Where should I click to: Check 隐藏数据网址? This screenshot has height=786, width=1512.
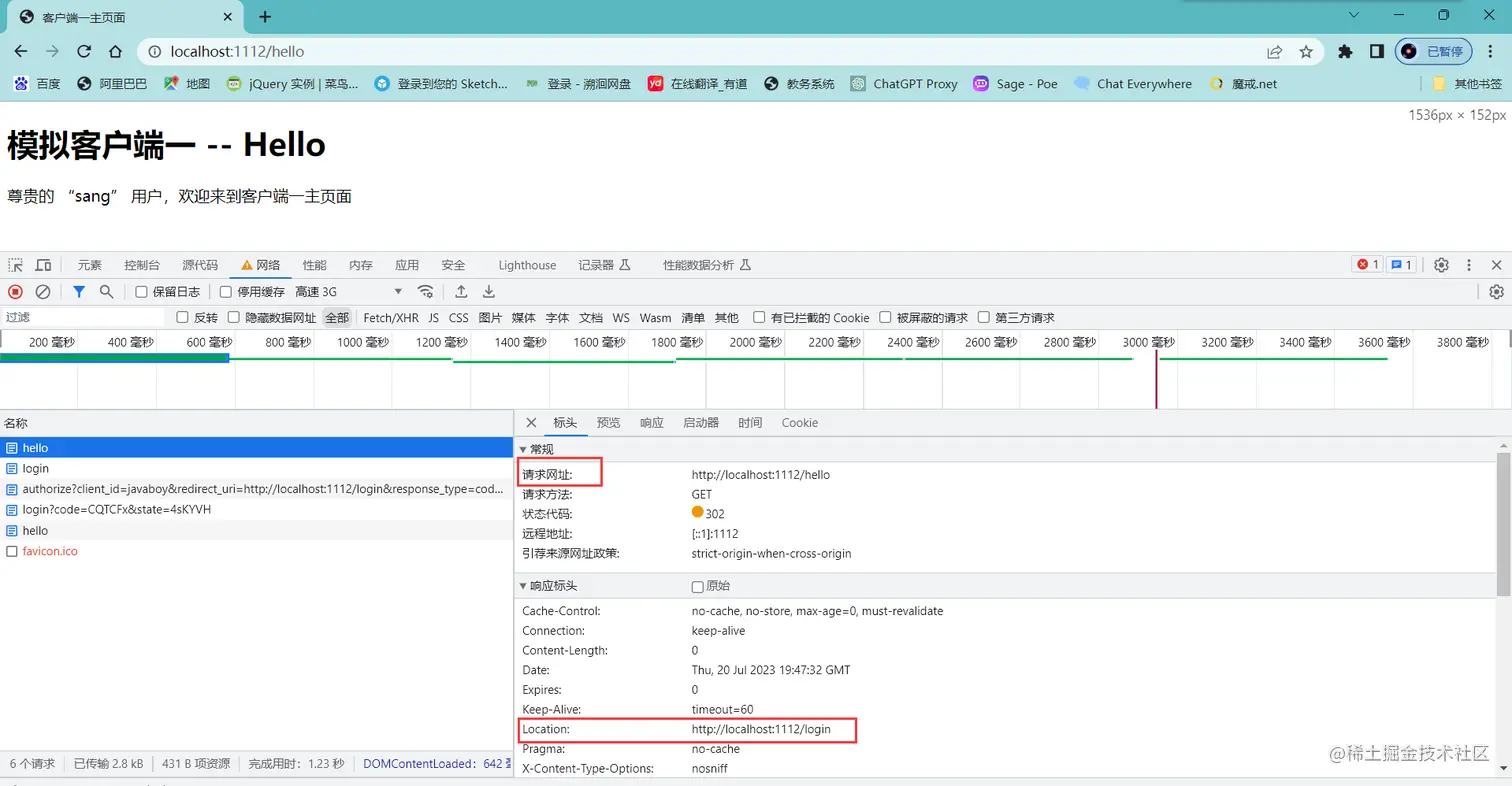[x=234, y=318]
